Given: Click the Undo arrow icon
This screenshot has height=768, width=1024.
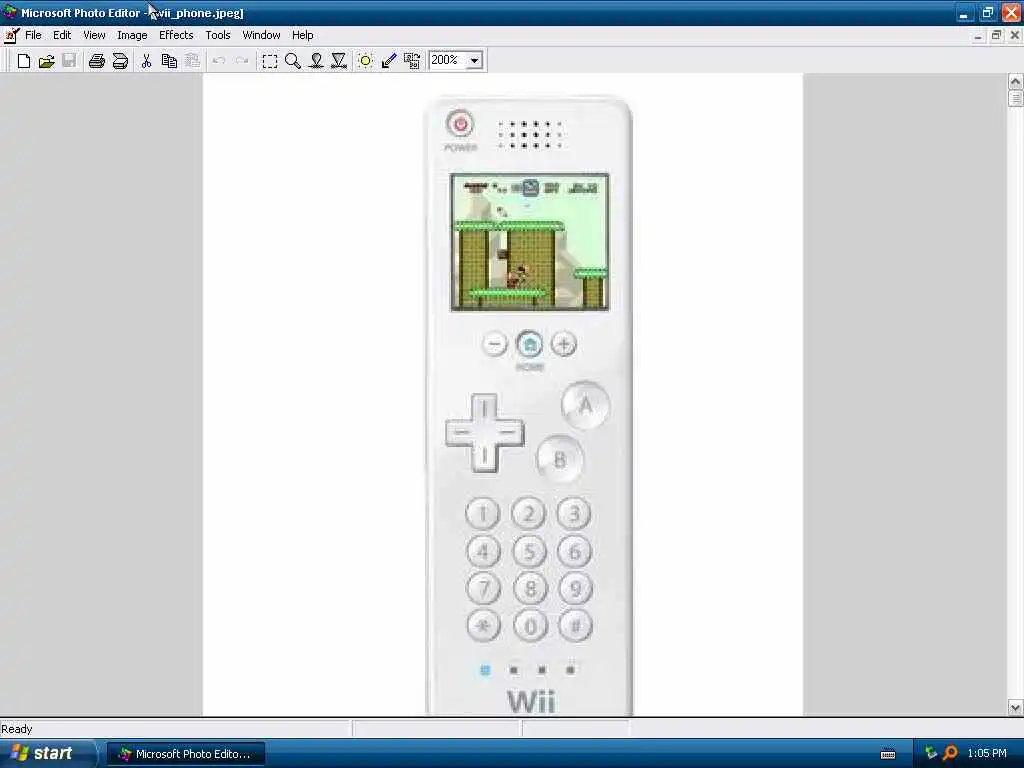Looking at the screenshot, I should pos(219,61).
